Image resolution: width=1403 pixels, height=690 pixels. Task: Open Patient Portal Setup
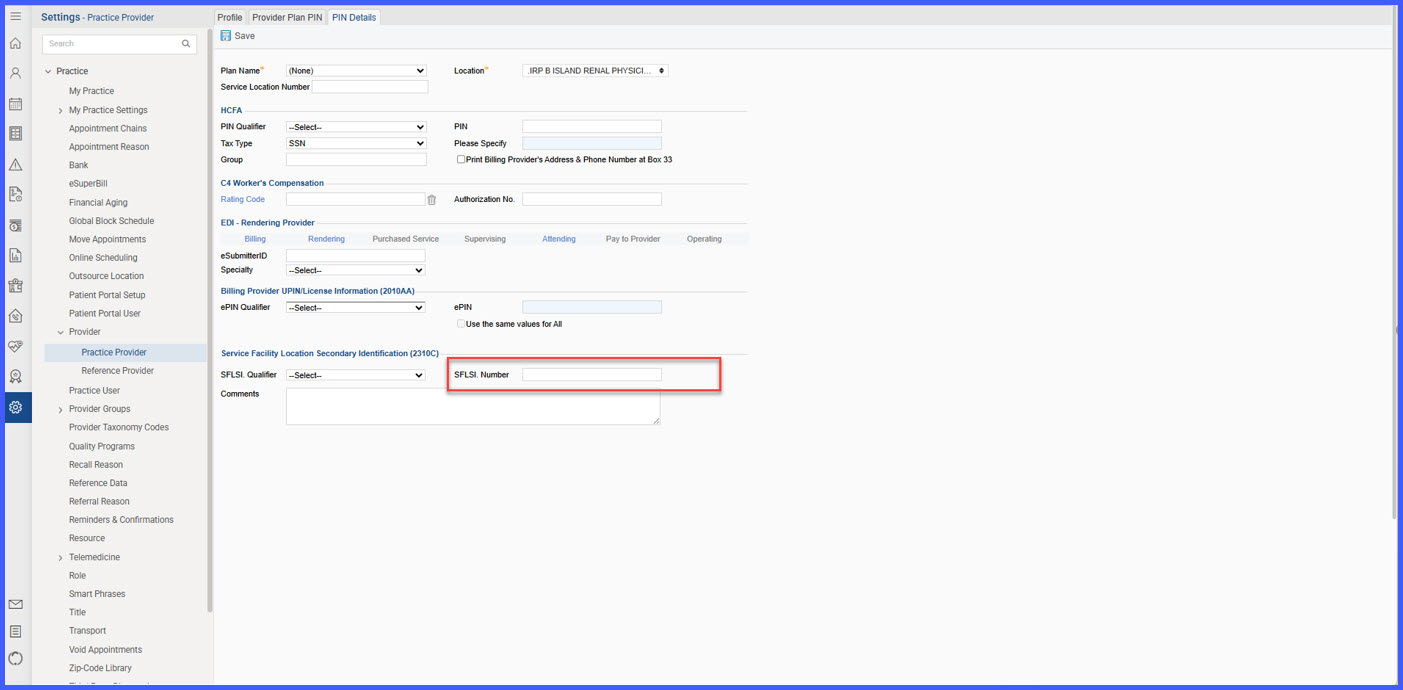(x=107, y=295)
